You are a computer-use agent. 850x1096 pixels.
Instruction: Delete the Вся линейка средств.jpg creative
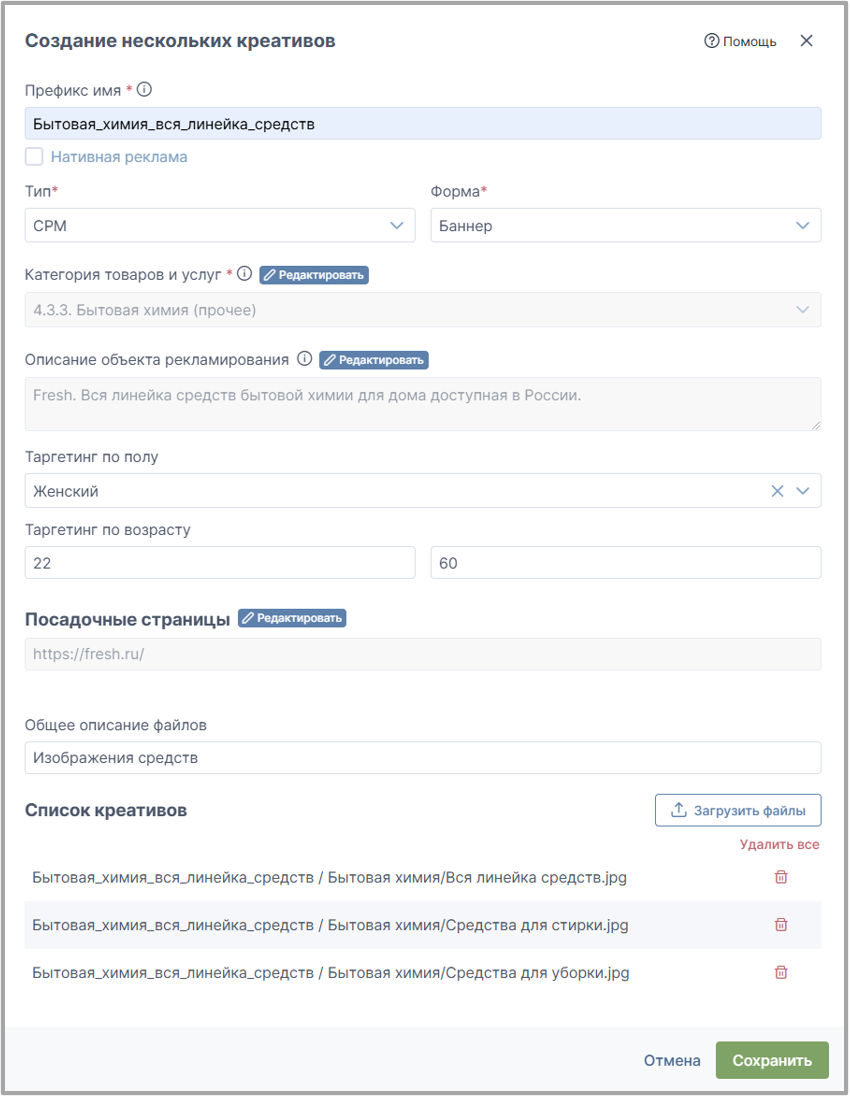pyautogui.click(x=781, y=877)
